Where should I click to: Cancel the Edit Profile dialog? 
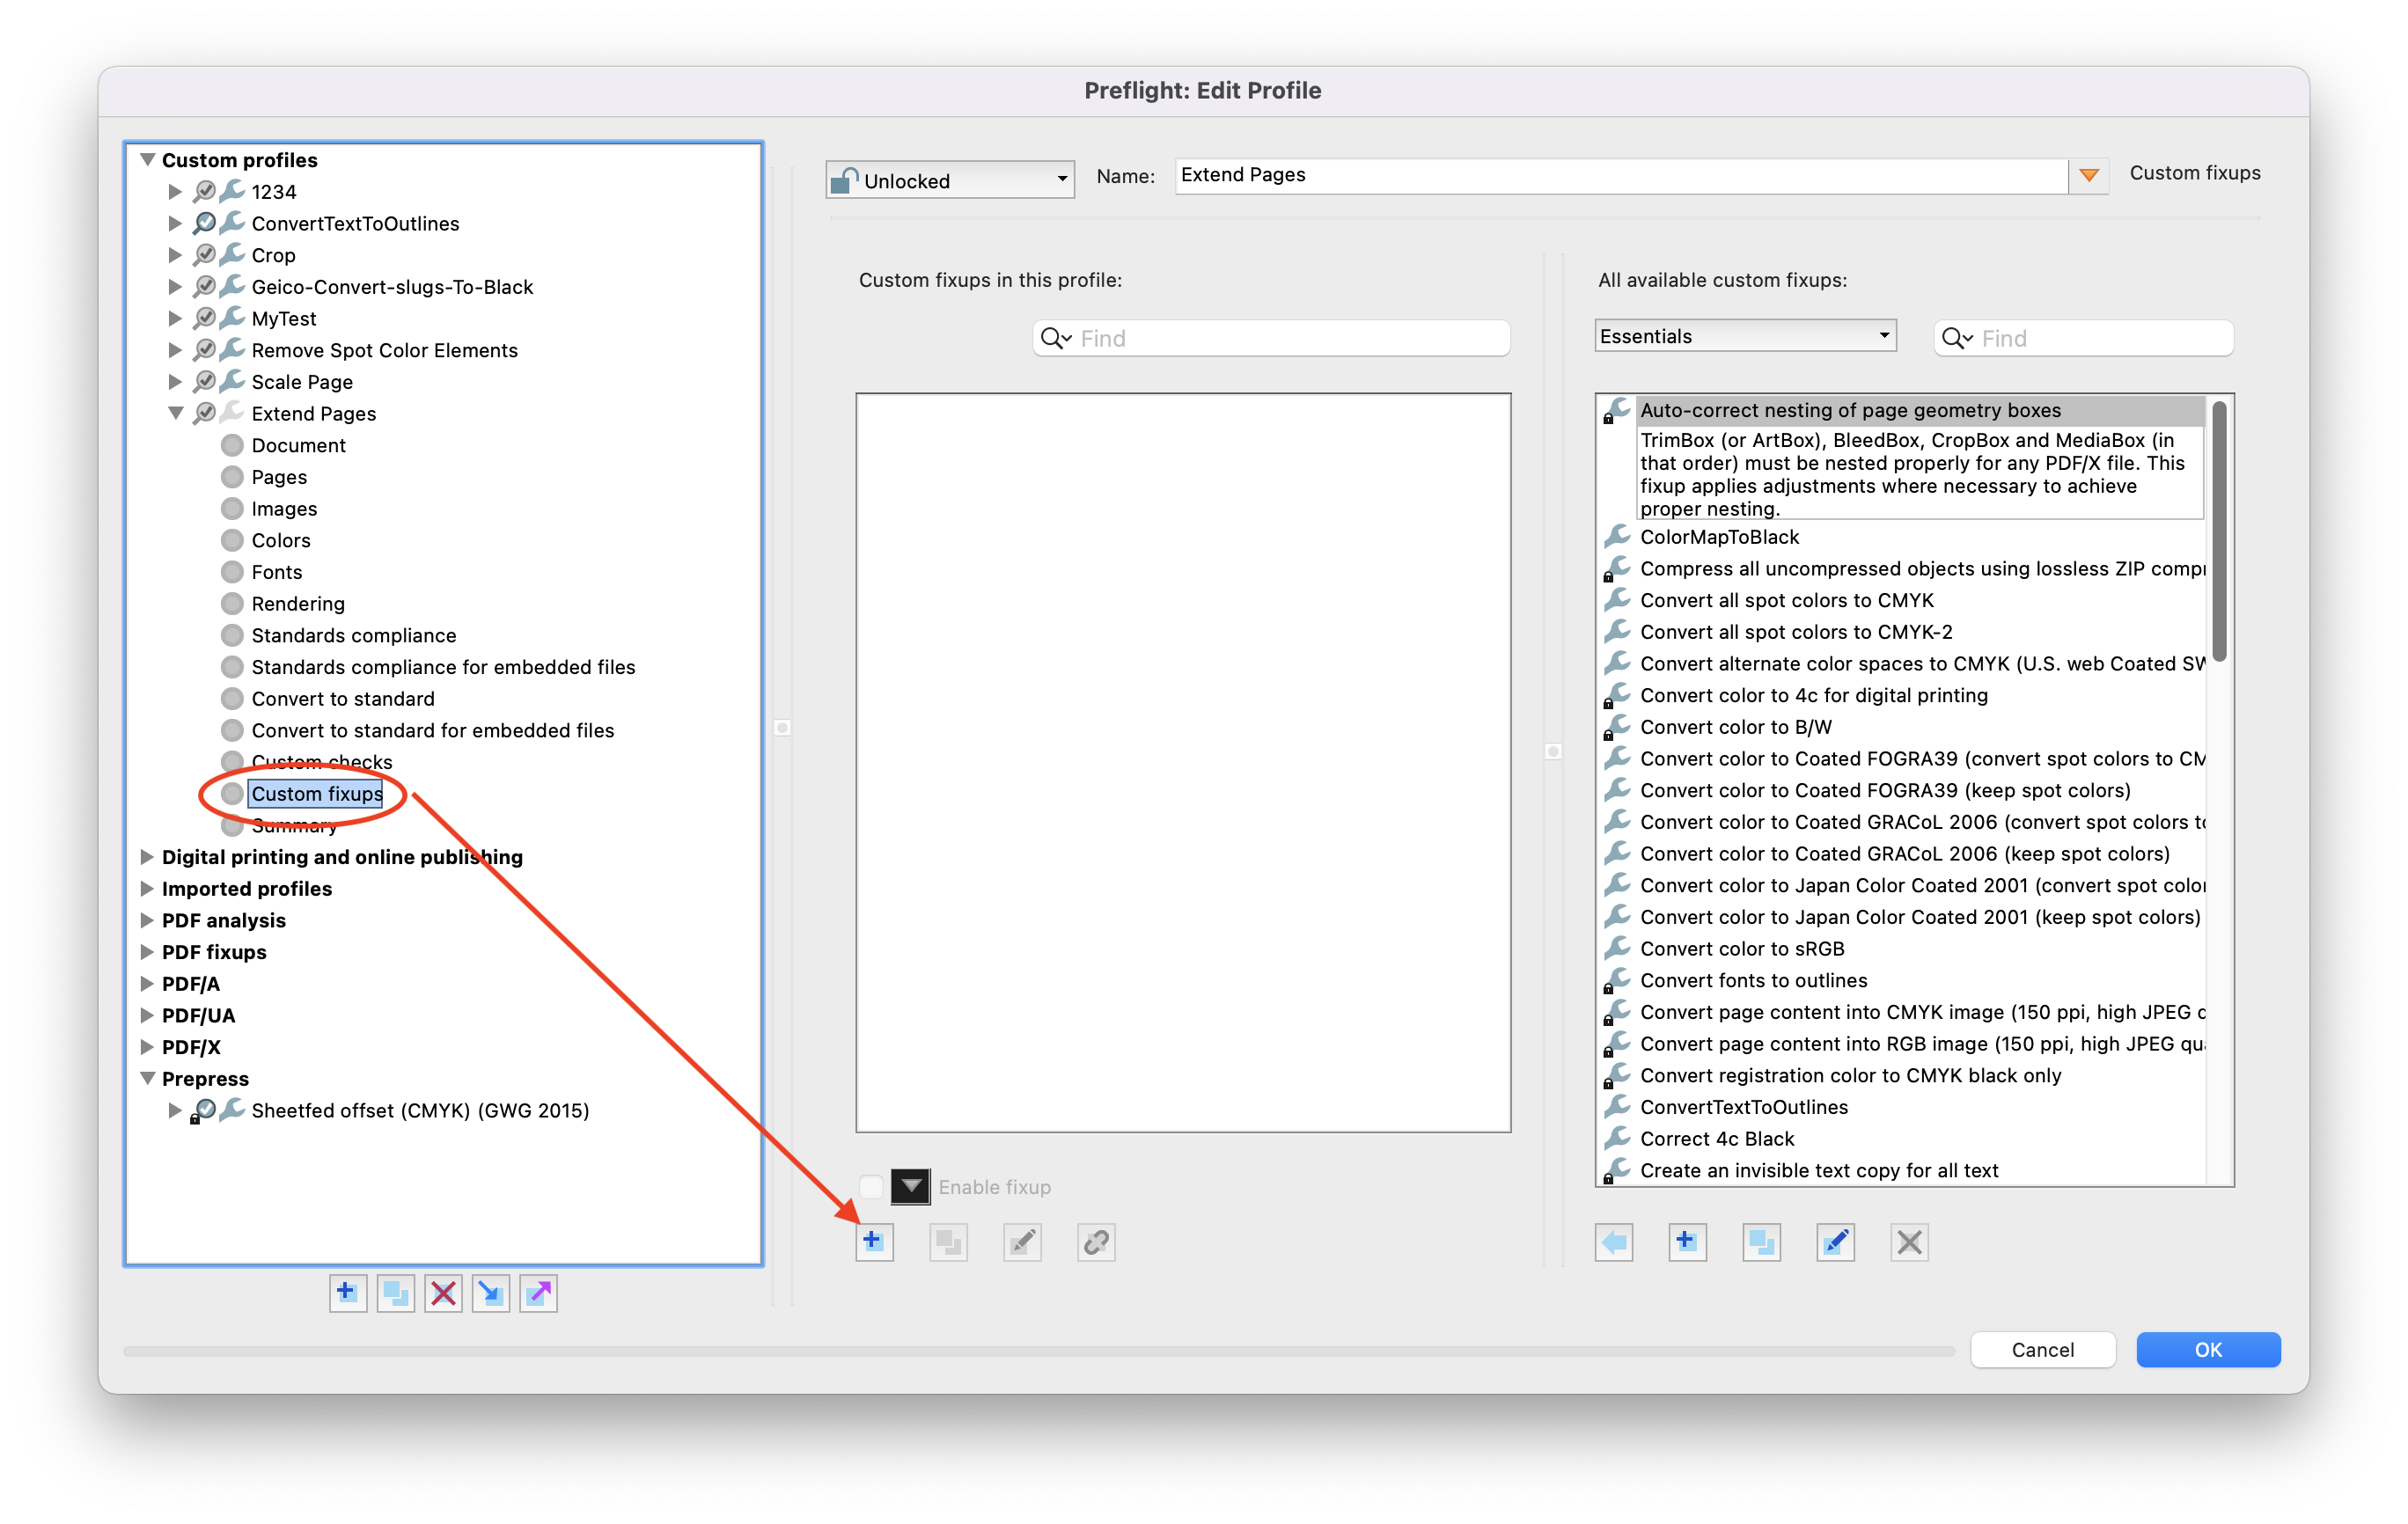pos(2043,1349)
